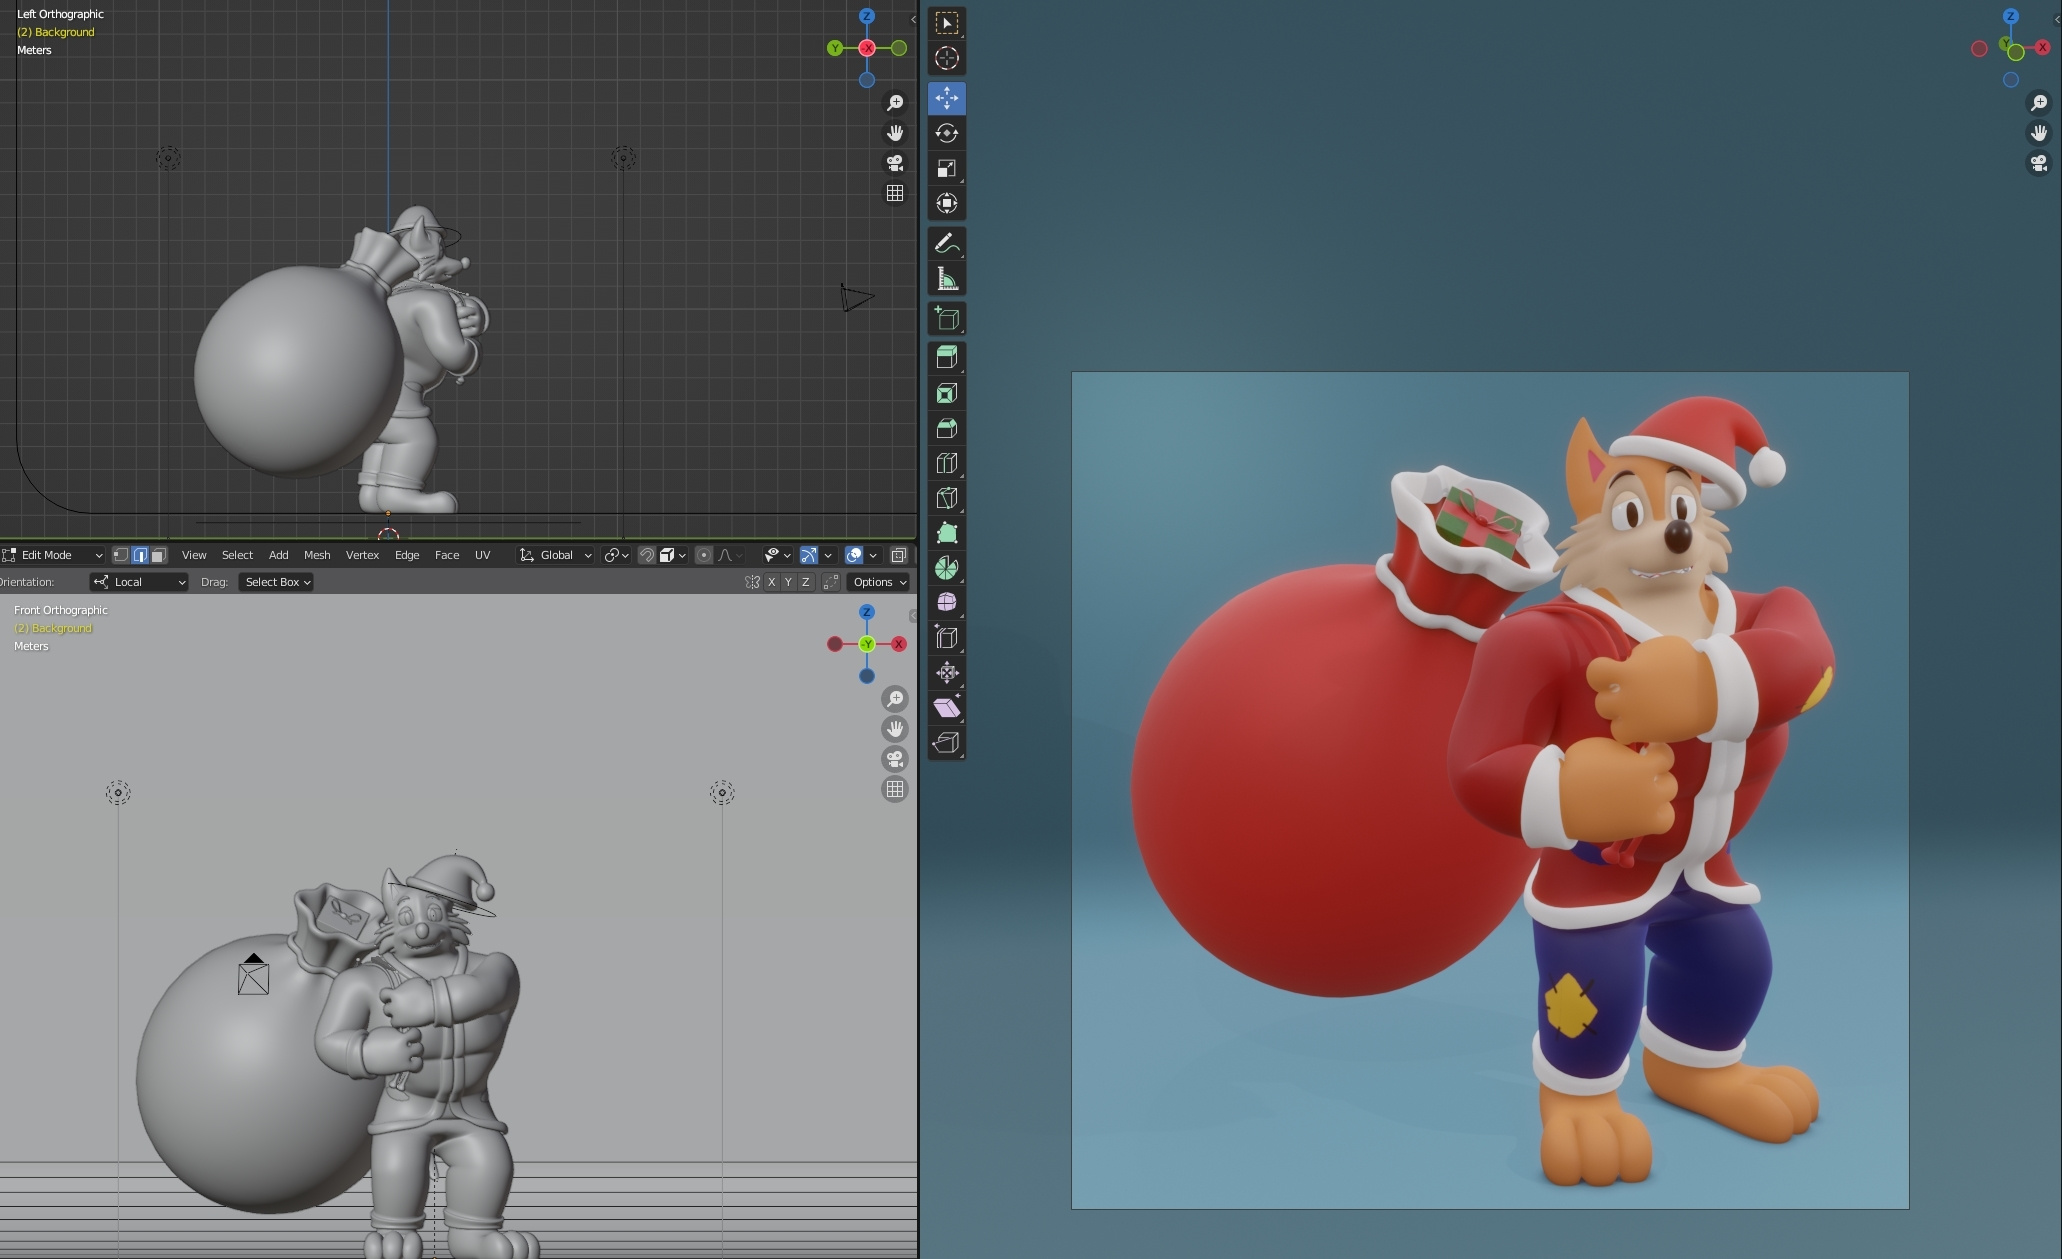Choose the Bevel tool
Viewport: 2062px width, 1259px height.
(x=946, y=428)
